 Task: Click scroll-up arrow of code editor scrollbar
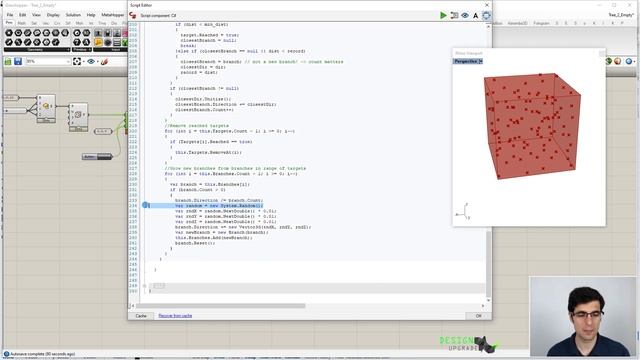point(488,27)
